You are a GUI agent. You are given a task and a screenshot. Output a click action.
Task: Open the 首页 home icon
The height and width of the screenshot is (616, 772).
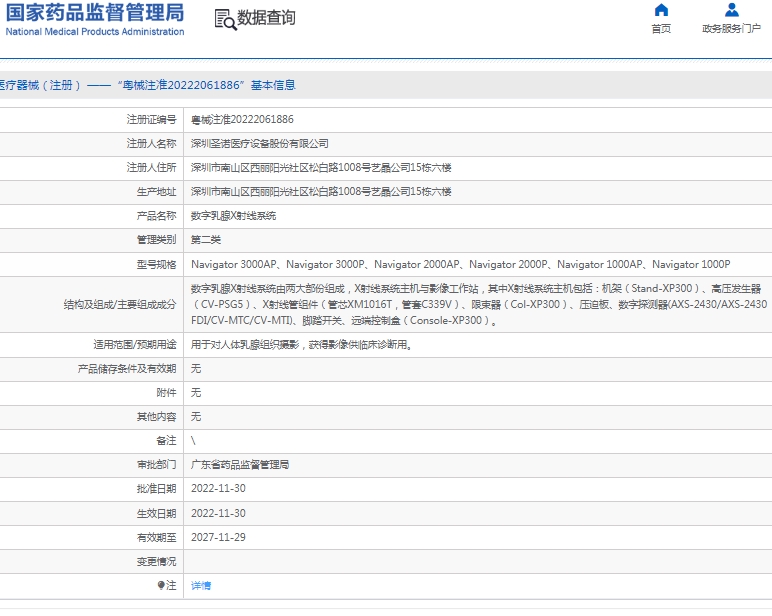661,10
